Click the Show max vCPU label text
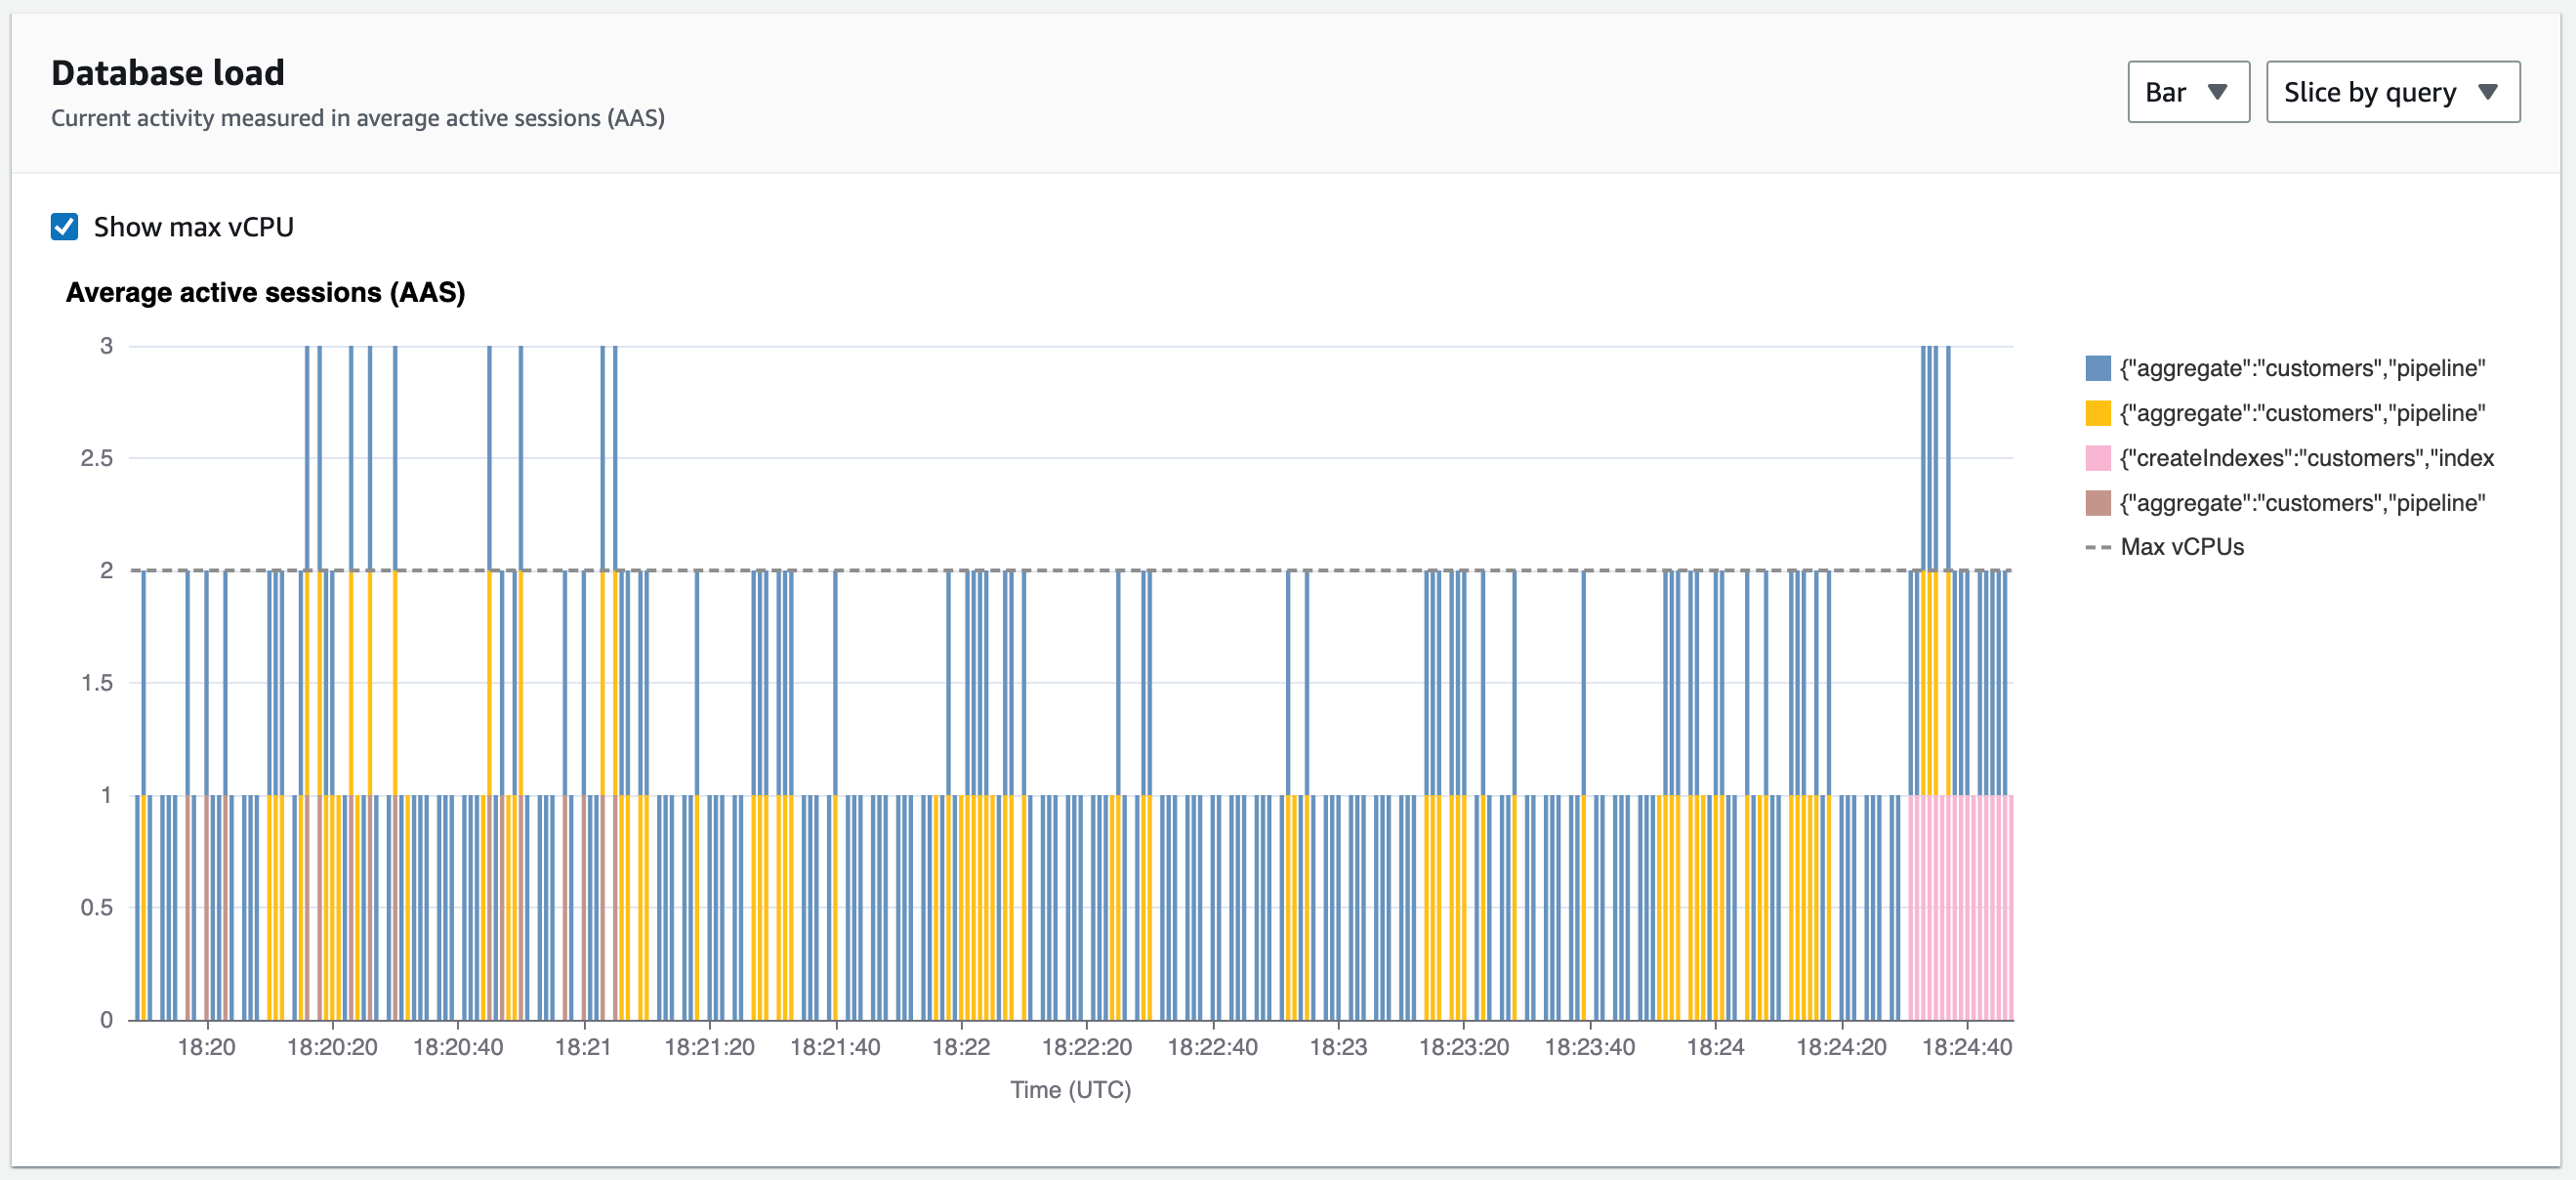2576x1180 pixels. coord(193,227)
